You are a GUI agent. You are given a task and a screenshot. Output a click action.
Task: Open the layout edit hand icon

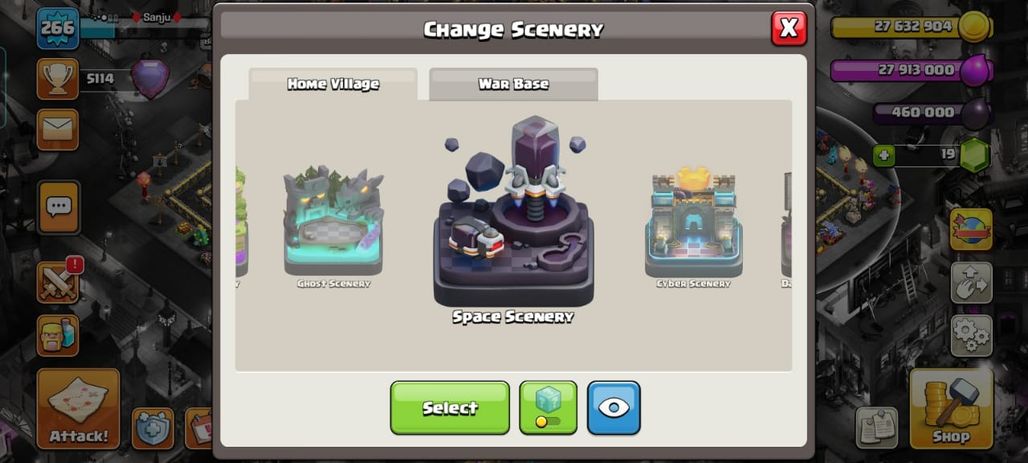[x=971, y=283]
